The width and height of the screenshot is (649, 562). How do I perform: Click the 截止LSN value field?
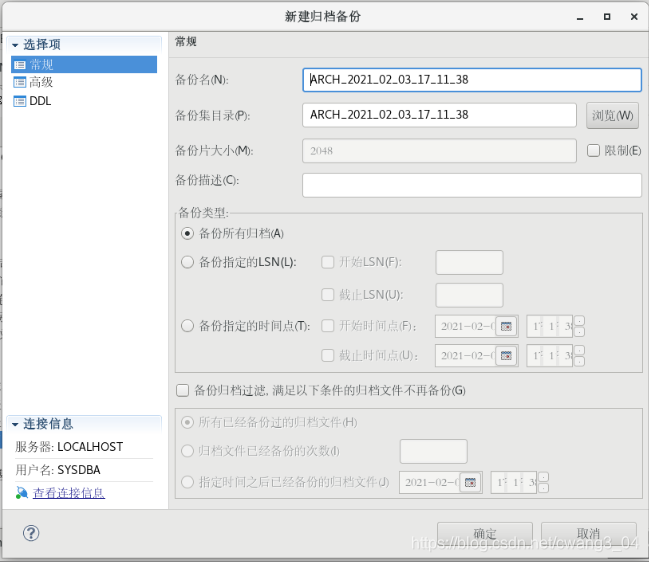(469, 295)
